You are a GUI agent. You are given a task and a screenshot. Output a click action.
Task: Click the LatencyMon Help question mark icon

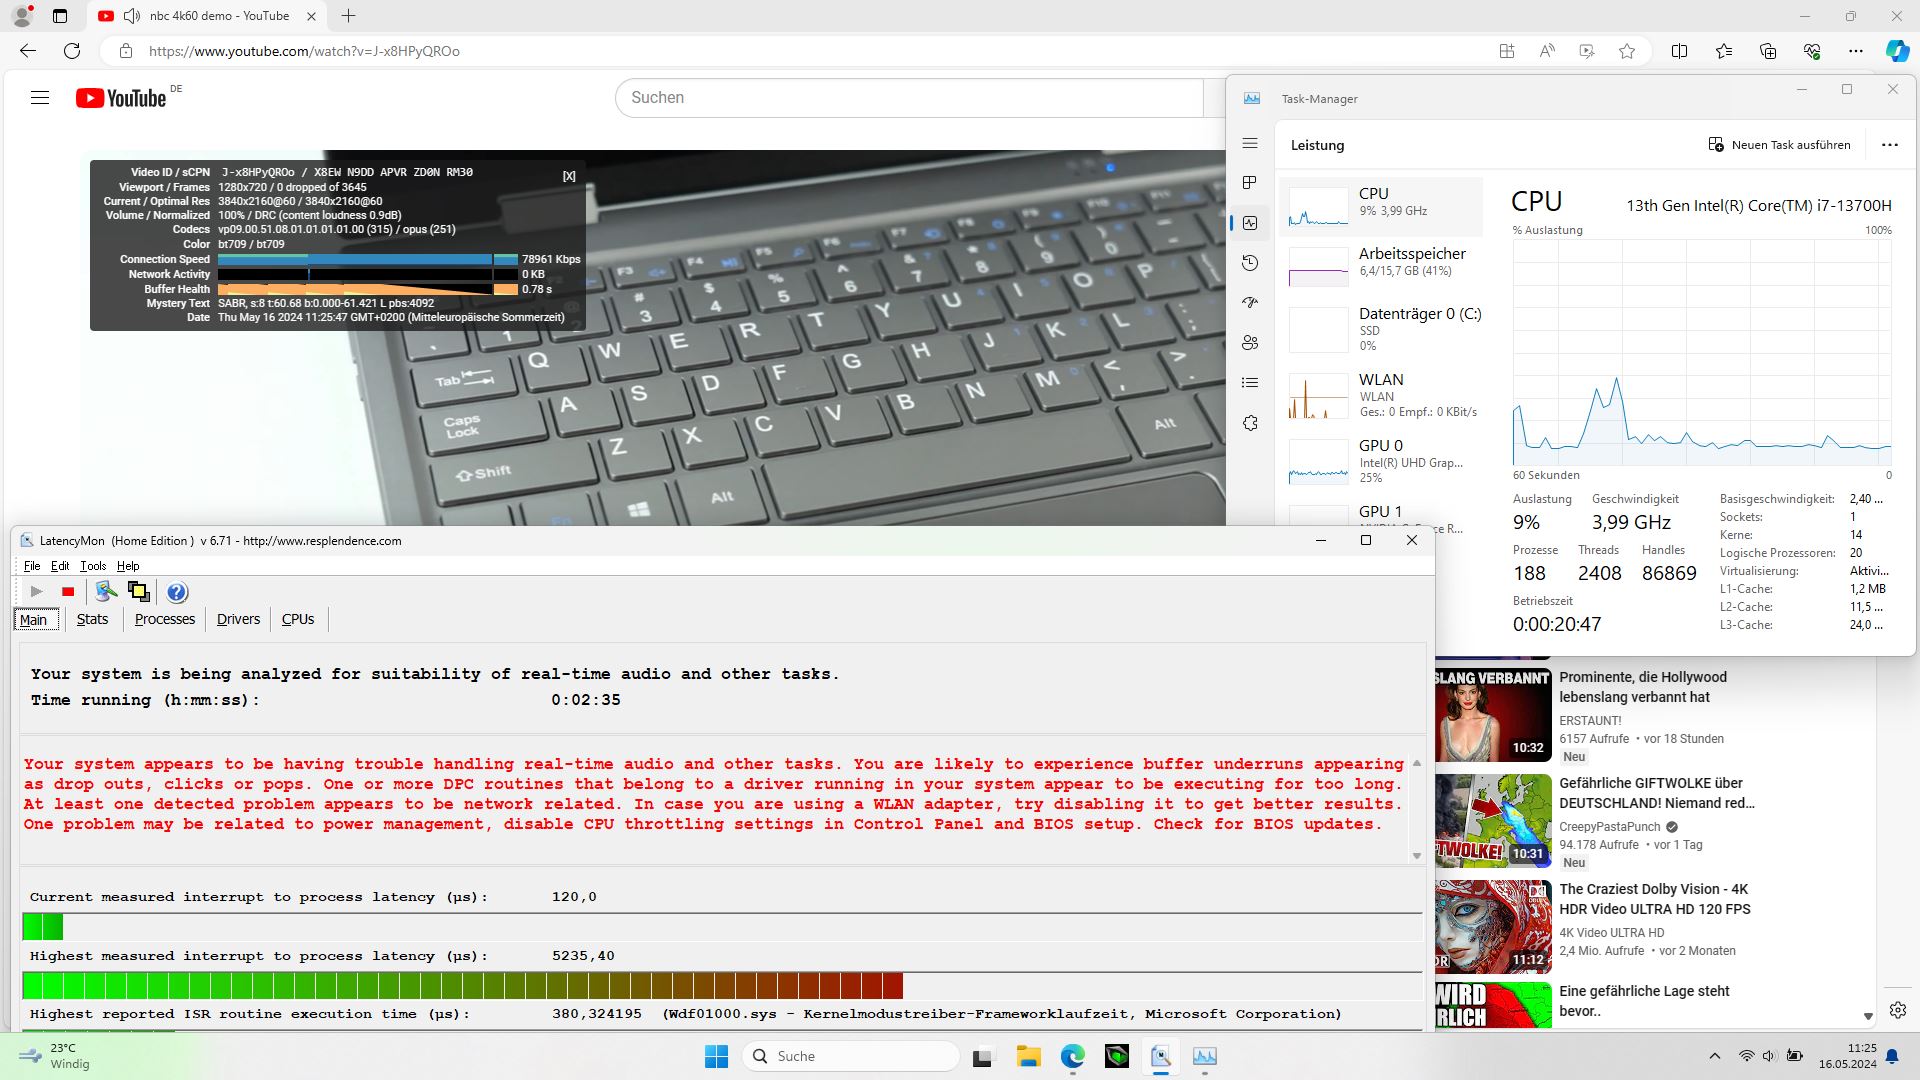[x=177, y=592]
